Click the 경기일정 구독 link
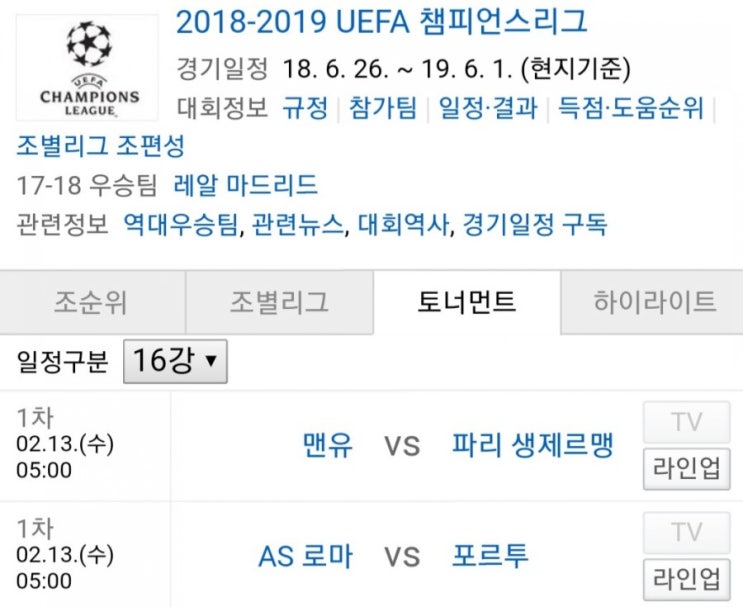Screen dimensions: 743x607 click(535, 224)
